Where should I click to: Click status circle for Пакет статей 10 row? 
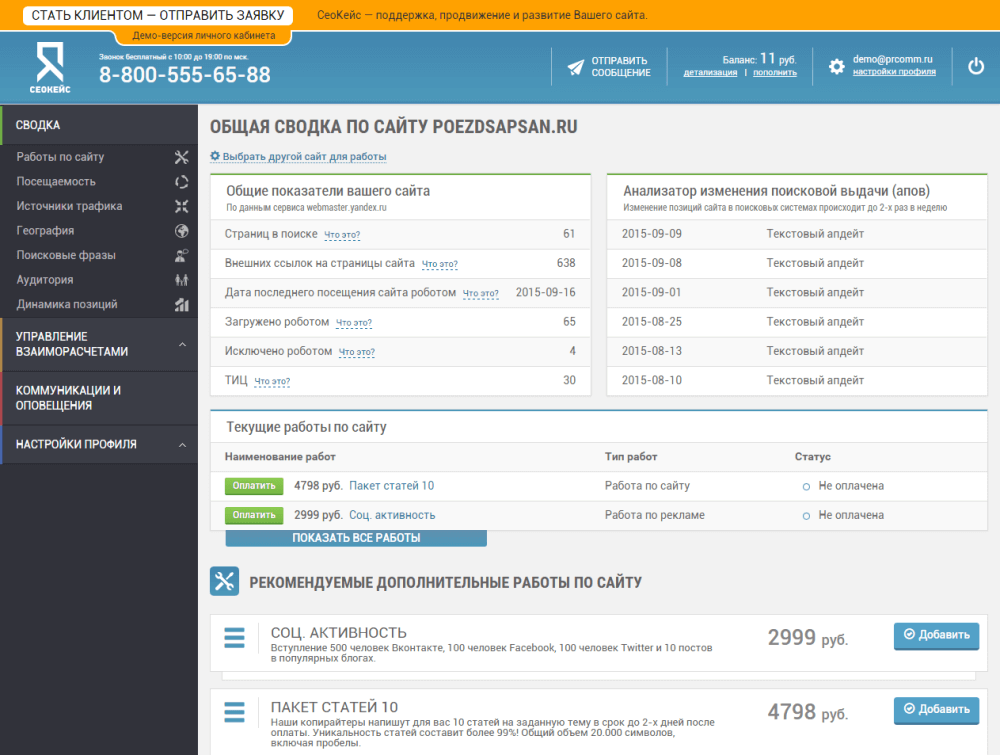pyautogui.click(x=806, y=487)
